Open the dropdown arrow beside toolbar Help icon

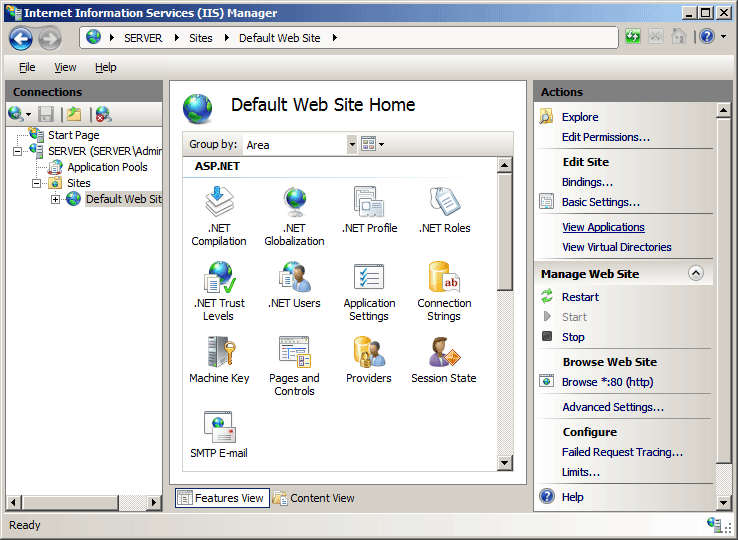(x=723, y=36)
